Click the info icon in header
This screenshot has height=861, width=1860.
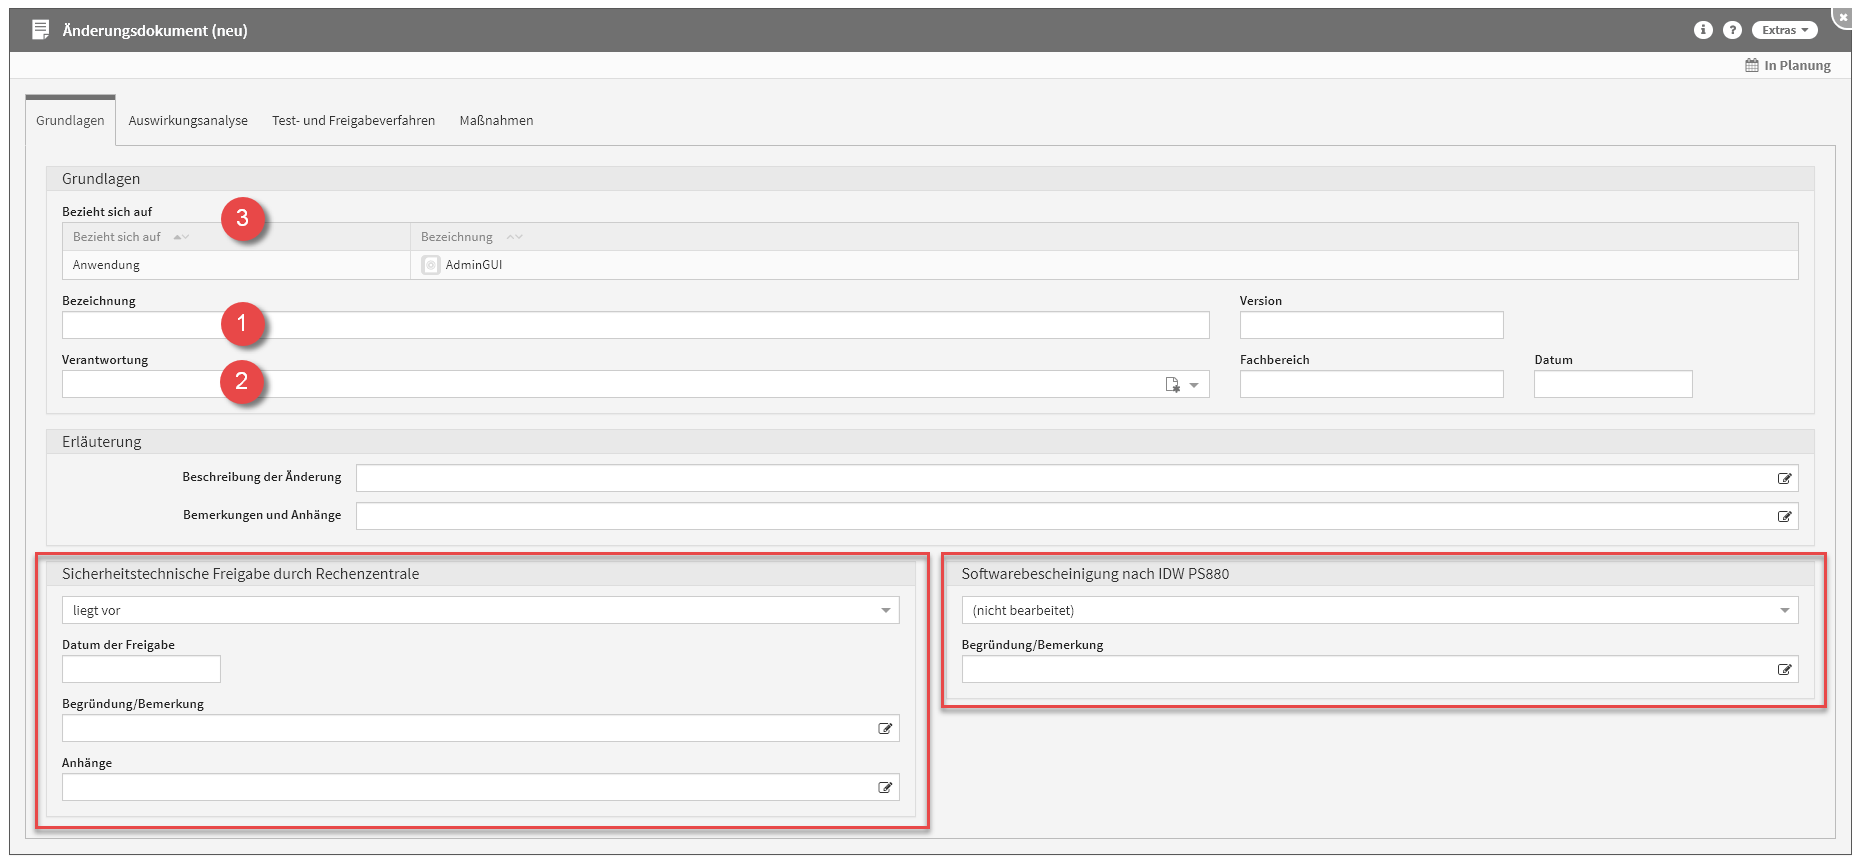point(1703,30)
